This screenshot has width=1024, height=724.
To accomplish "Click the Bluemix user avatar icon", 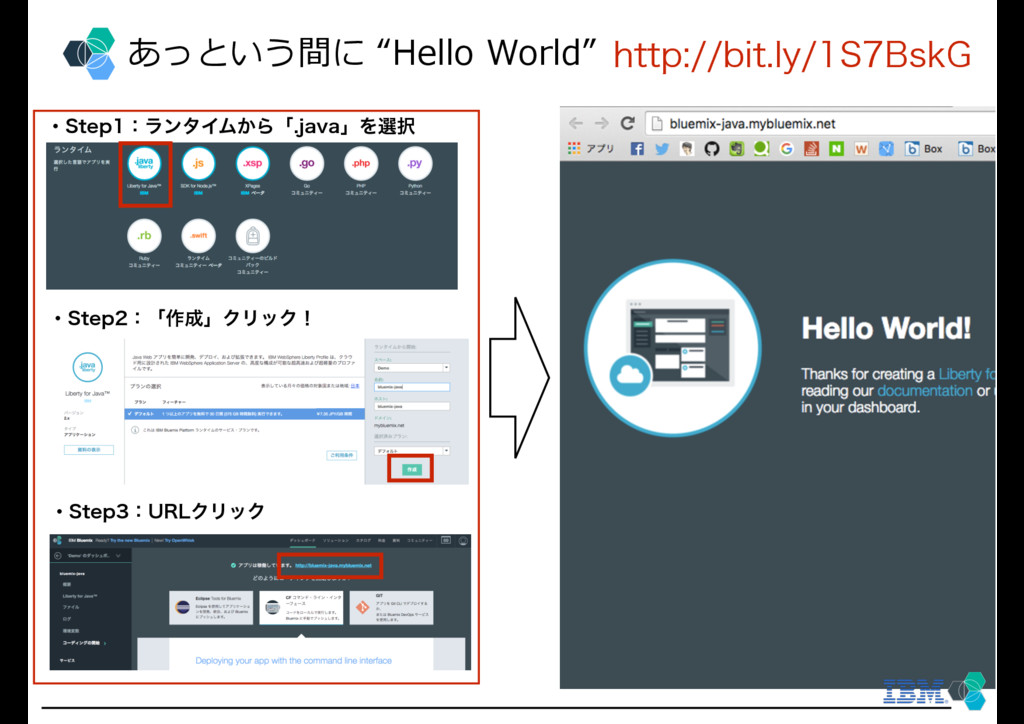I will 463,541.
